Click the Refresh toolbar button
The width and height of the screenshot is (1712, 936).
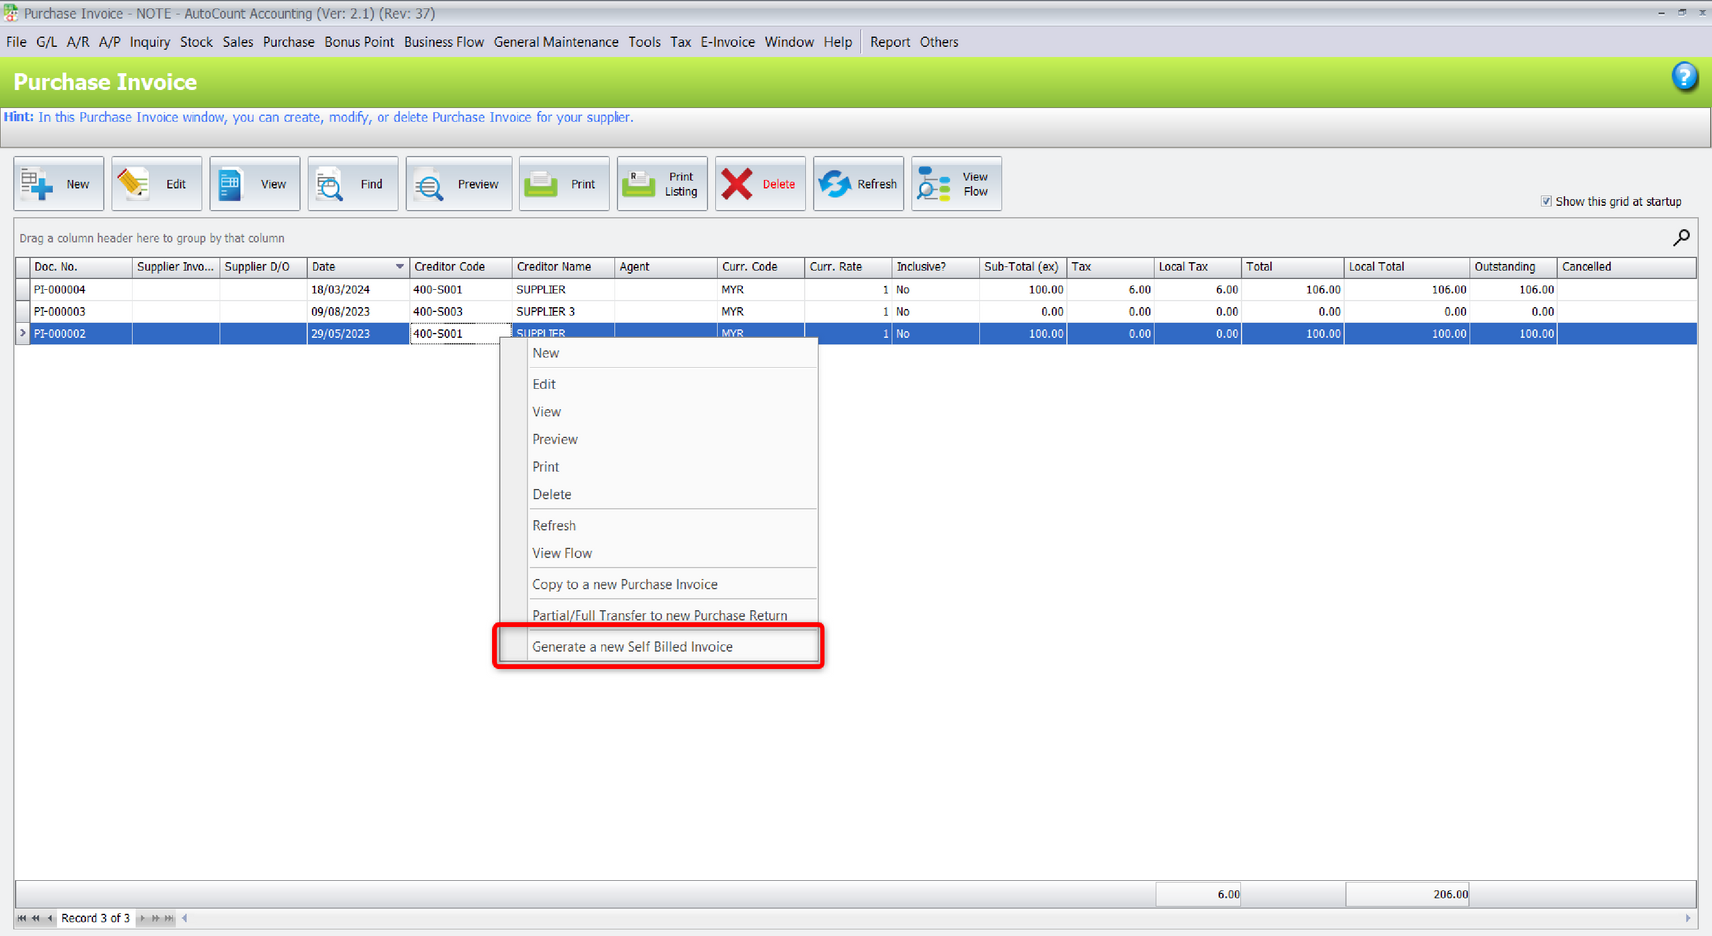[x=858, y=184]
